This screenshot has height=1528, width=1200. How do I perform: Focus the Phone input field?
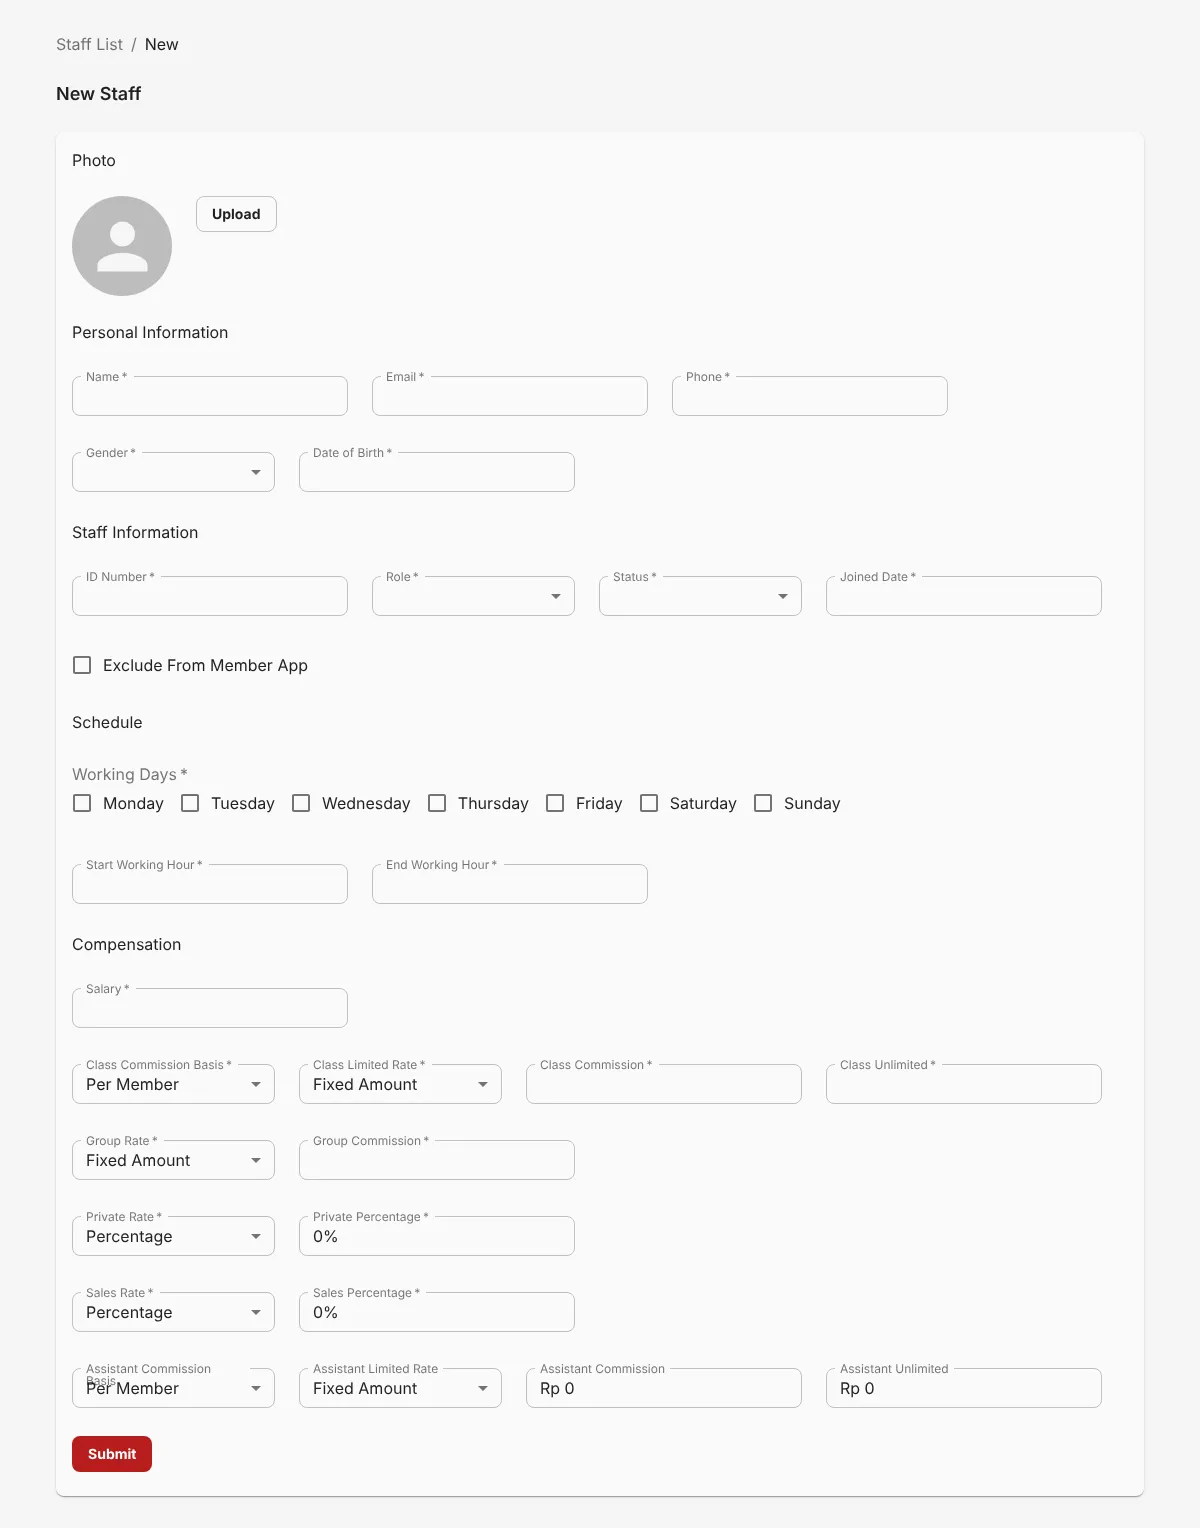click(x=810, y=396)
